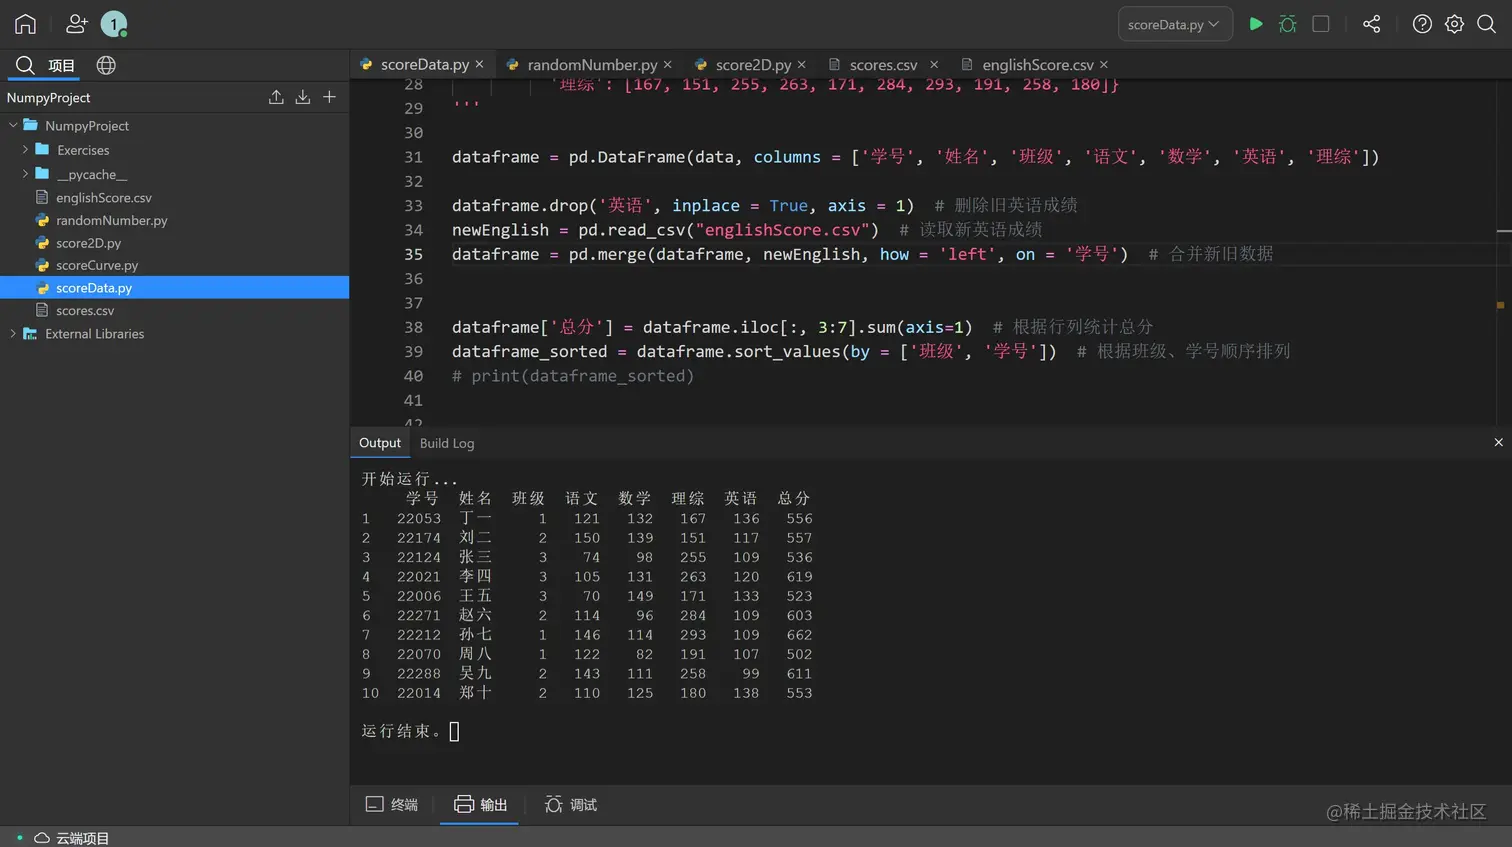Image resolution: width=1512 pixels, height=847 pixels.
Task: Click the 云端项目 status bar item
Action: 71,838
